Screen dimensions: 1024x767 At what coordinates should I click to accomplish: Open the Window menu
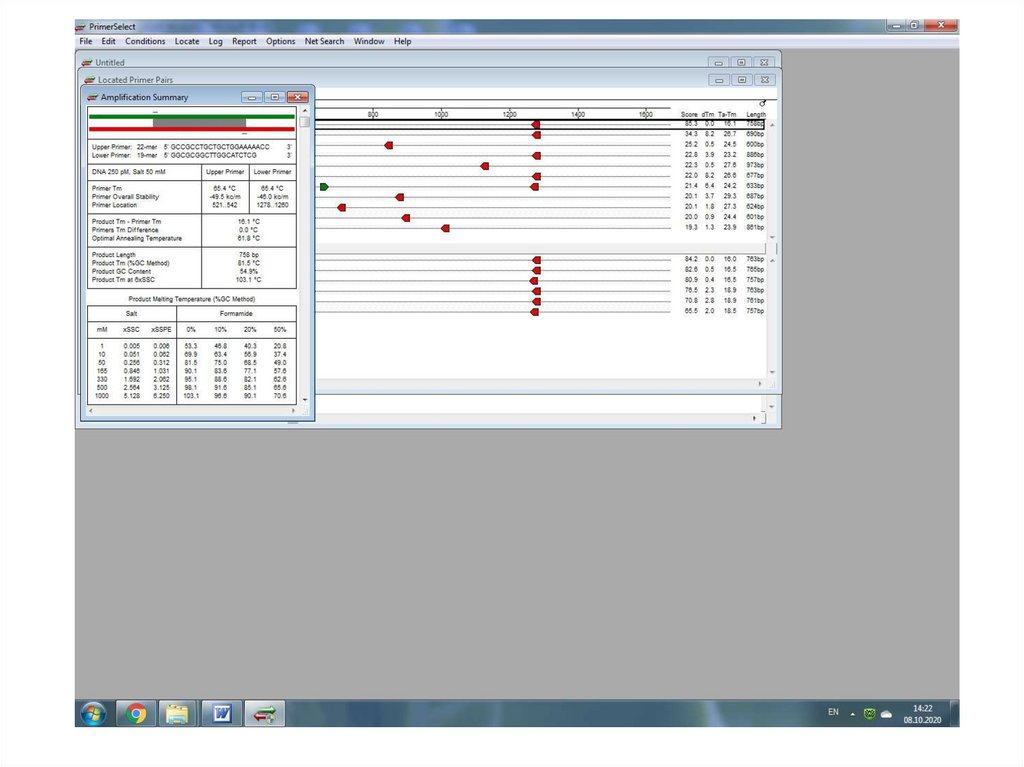pyautogui.click(x=369, y=41)
